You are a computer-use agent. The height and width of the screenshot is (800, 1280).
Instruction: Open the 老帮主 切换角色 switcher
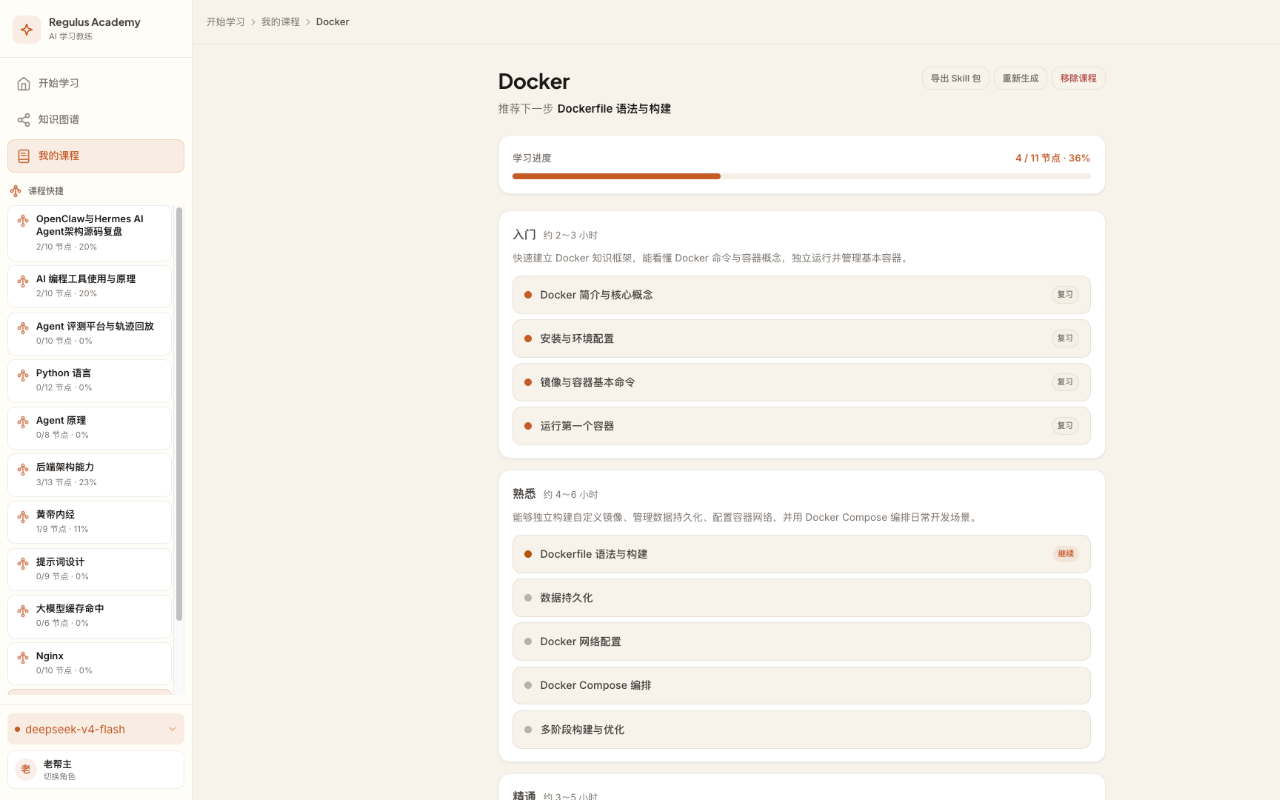point(96,769)
